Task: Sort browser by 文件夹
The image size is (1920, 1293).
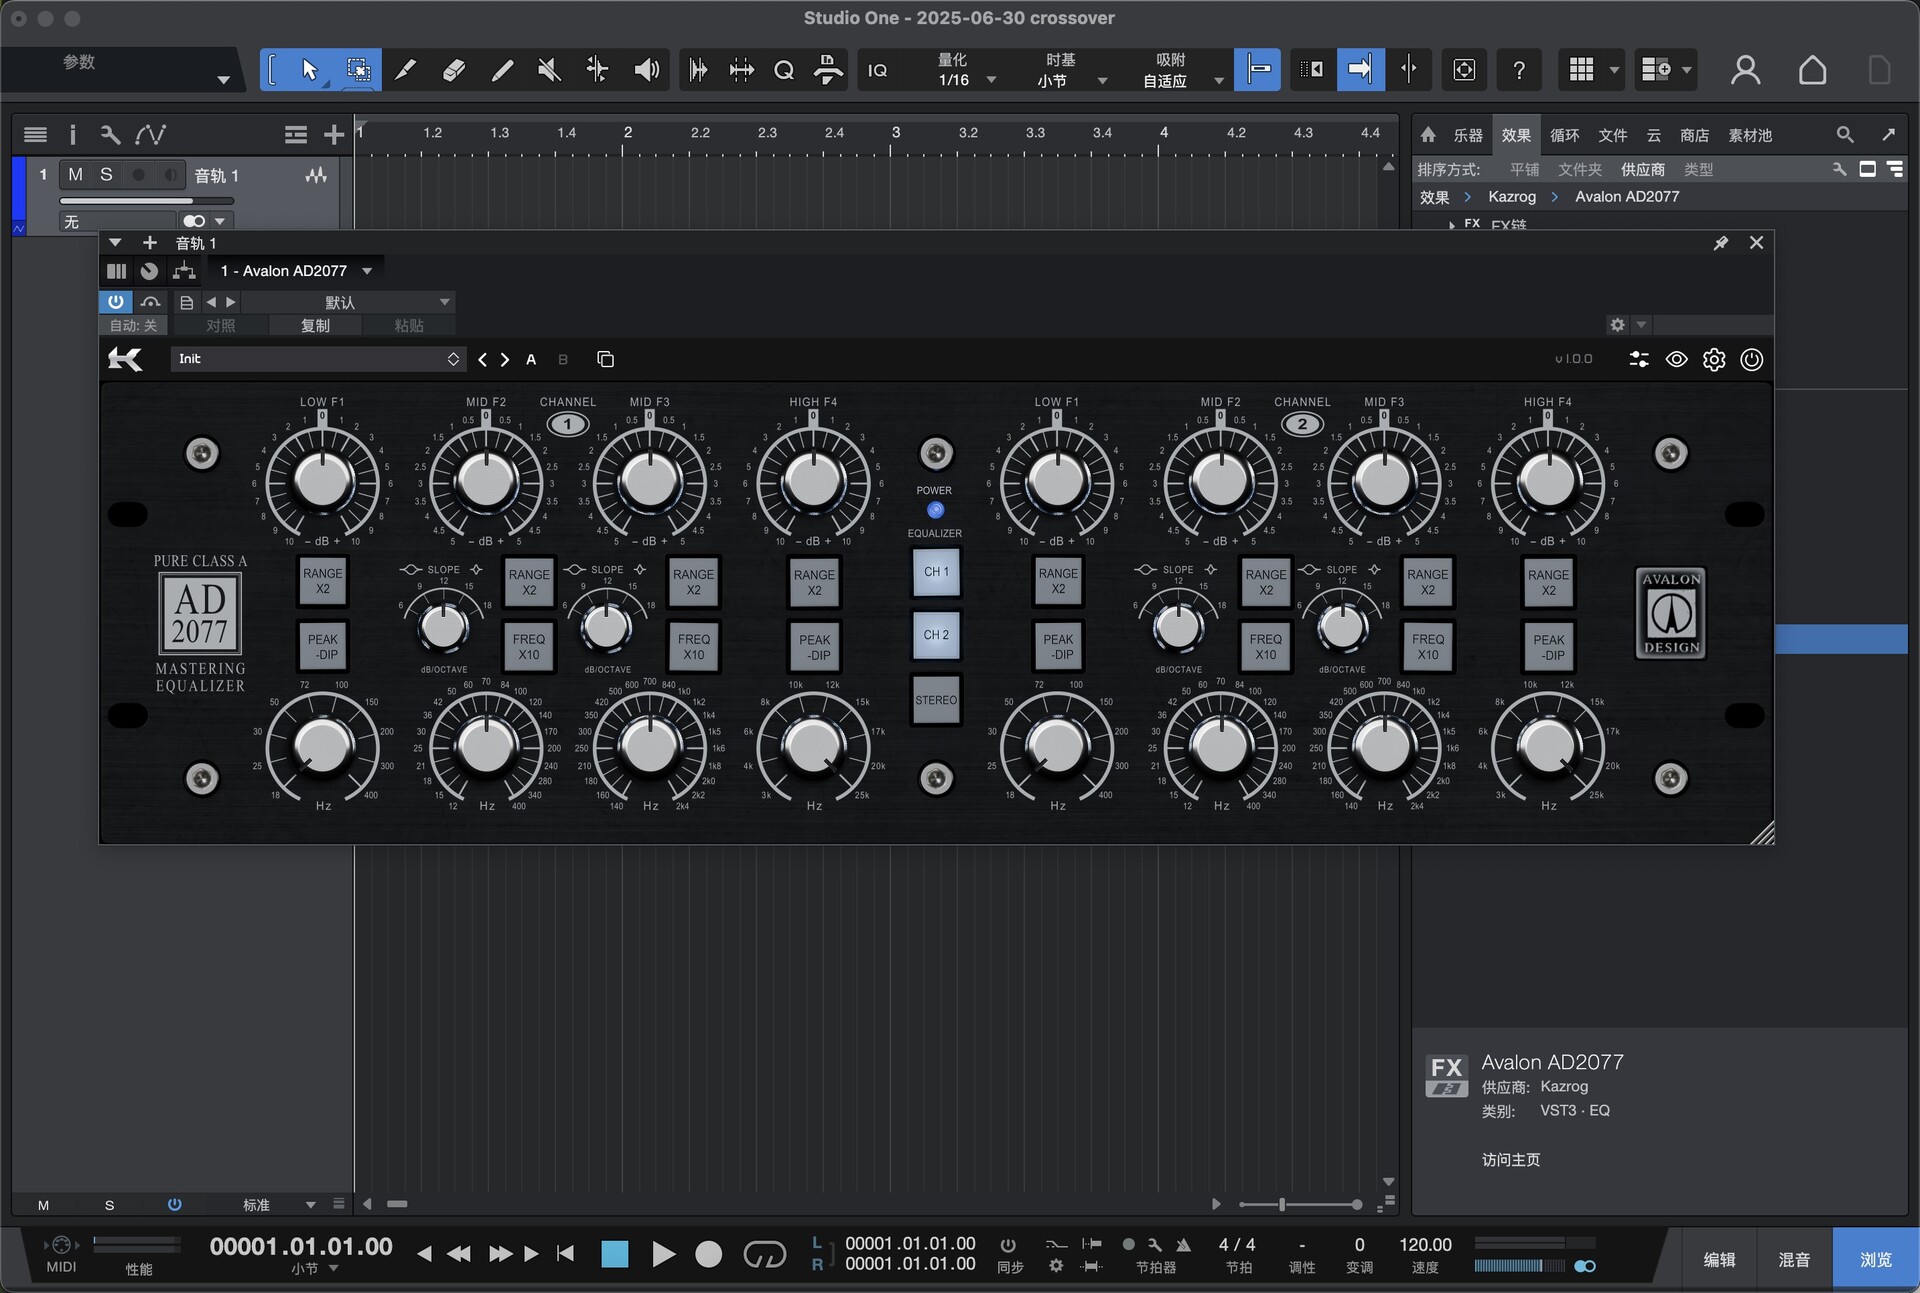Action: click(x=1579, y=170)
